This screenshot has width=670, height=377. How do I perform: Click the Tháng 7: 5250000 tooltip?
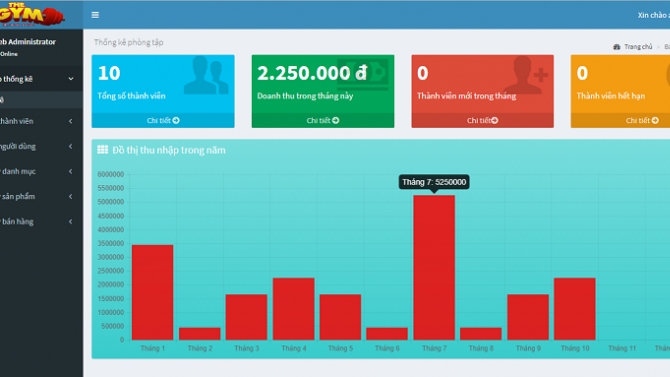coord(434,182)
